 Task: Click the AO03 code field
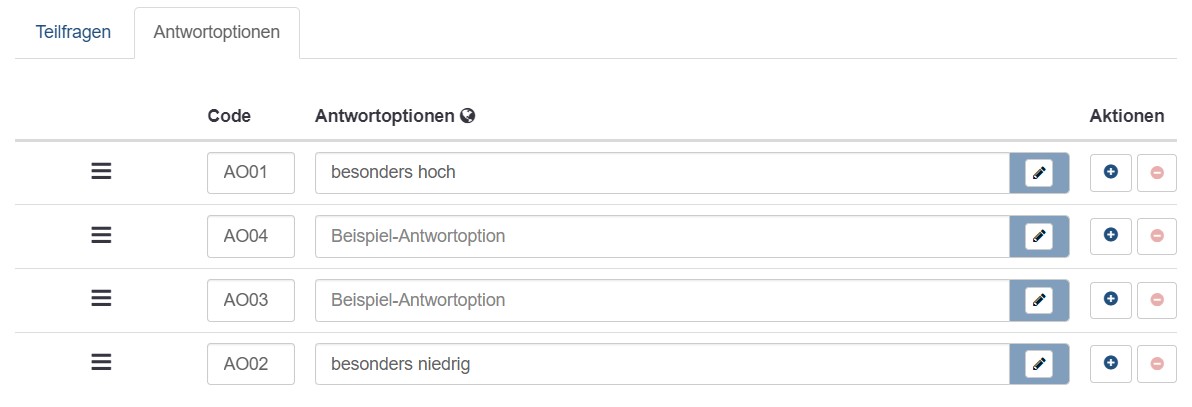(250, 301)
